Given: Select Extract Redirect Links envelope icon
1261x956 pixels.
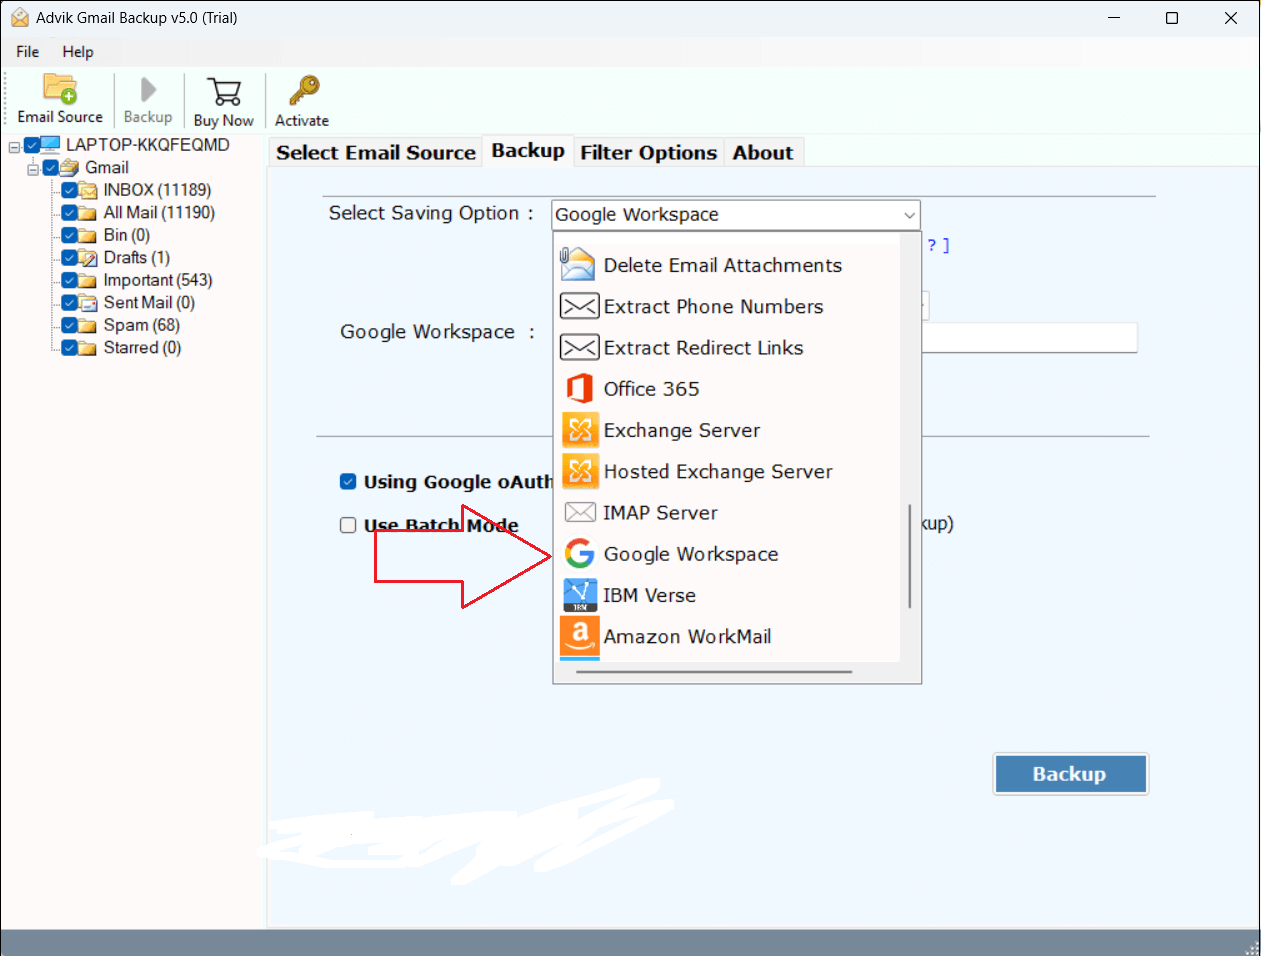Looking at the screenshot, I should (x=580, y=347).
